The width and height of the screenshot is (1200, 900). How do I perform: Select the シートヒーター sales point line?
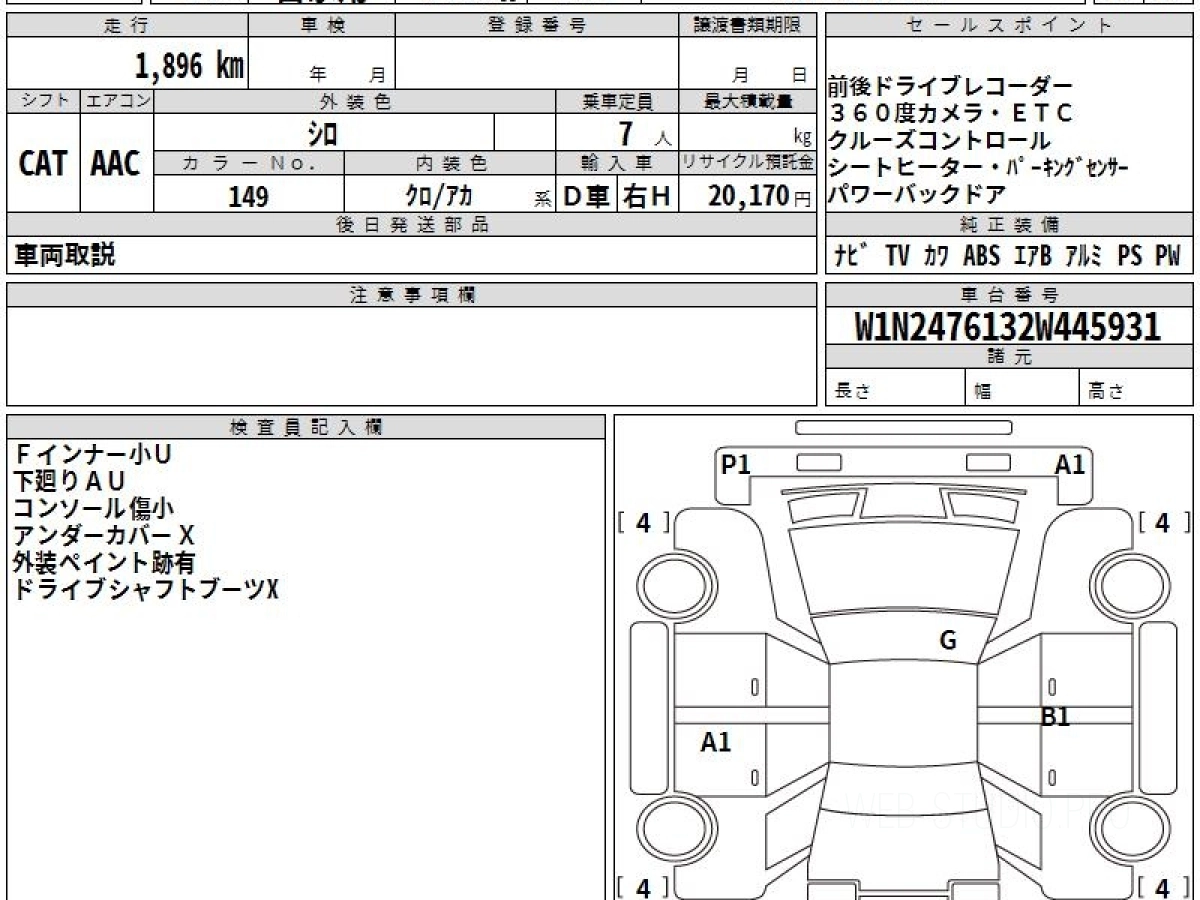(x=979, y=167)
